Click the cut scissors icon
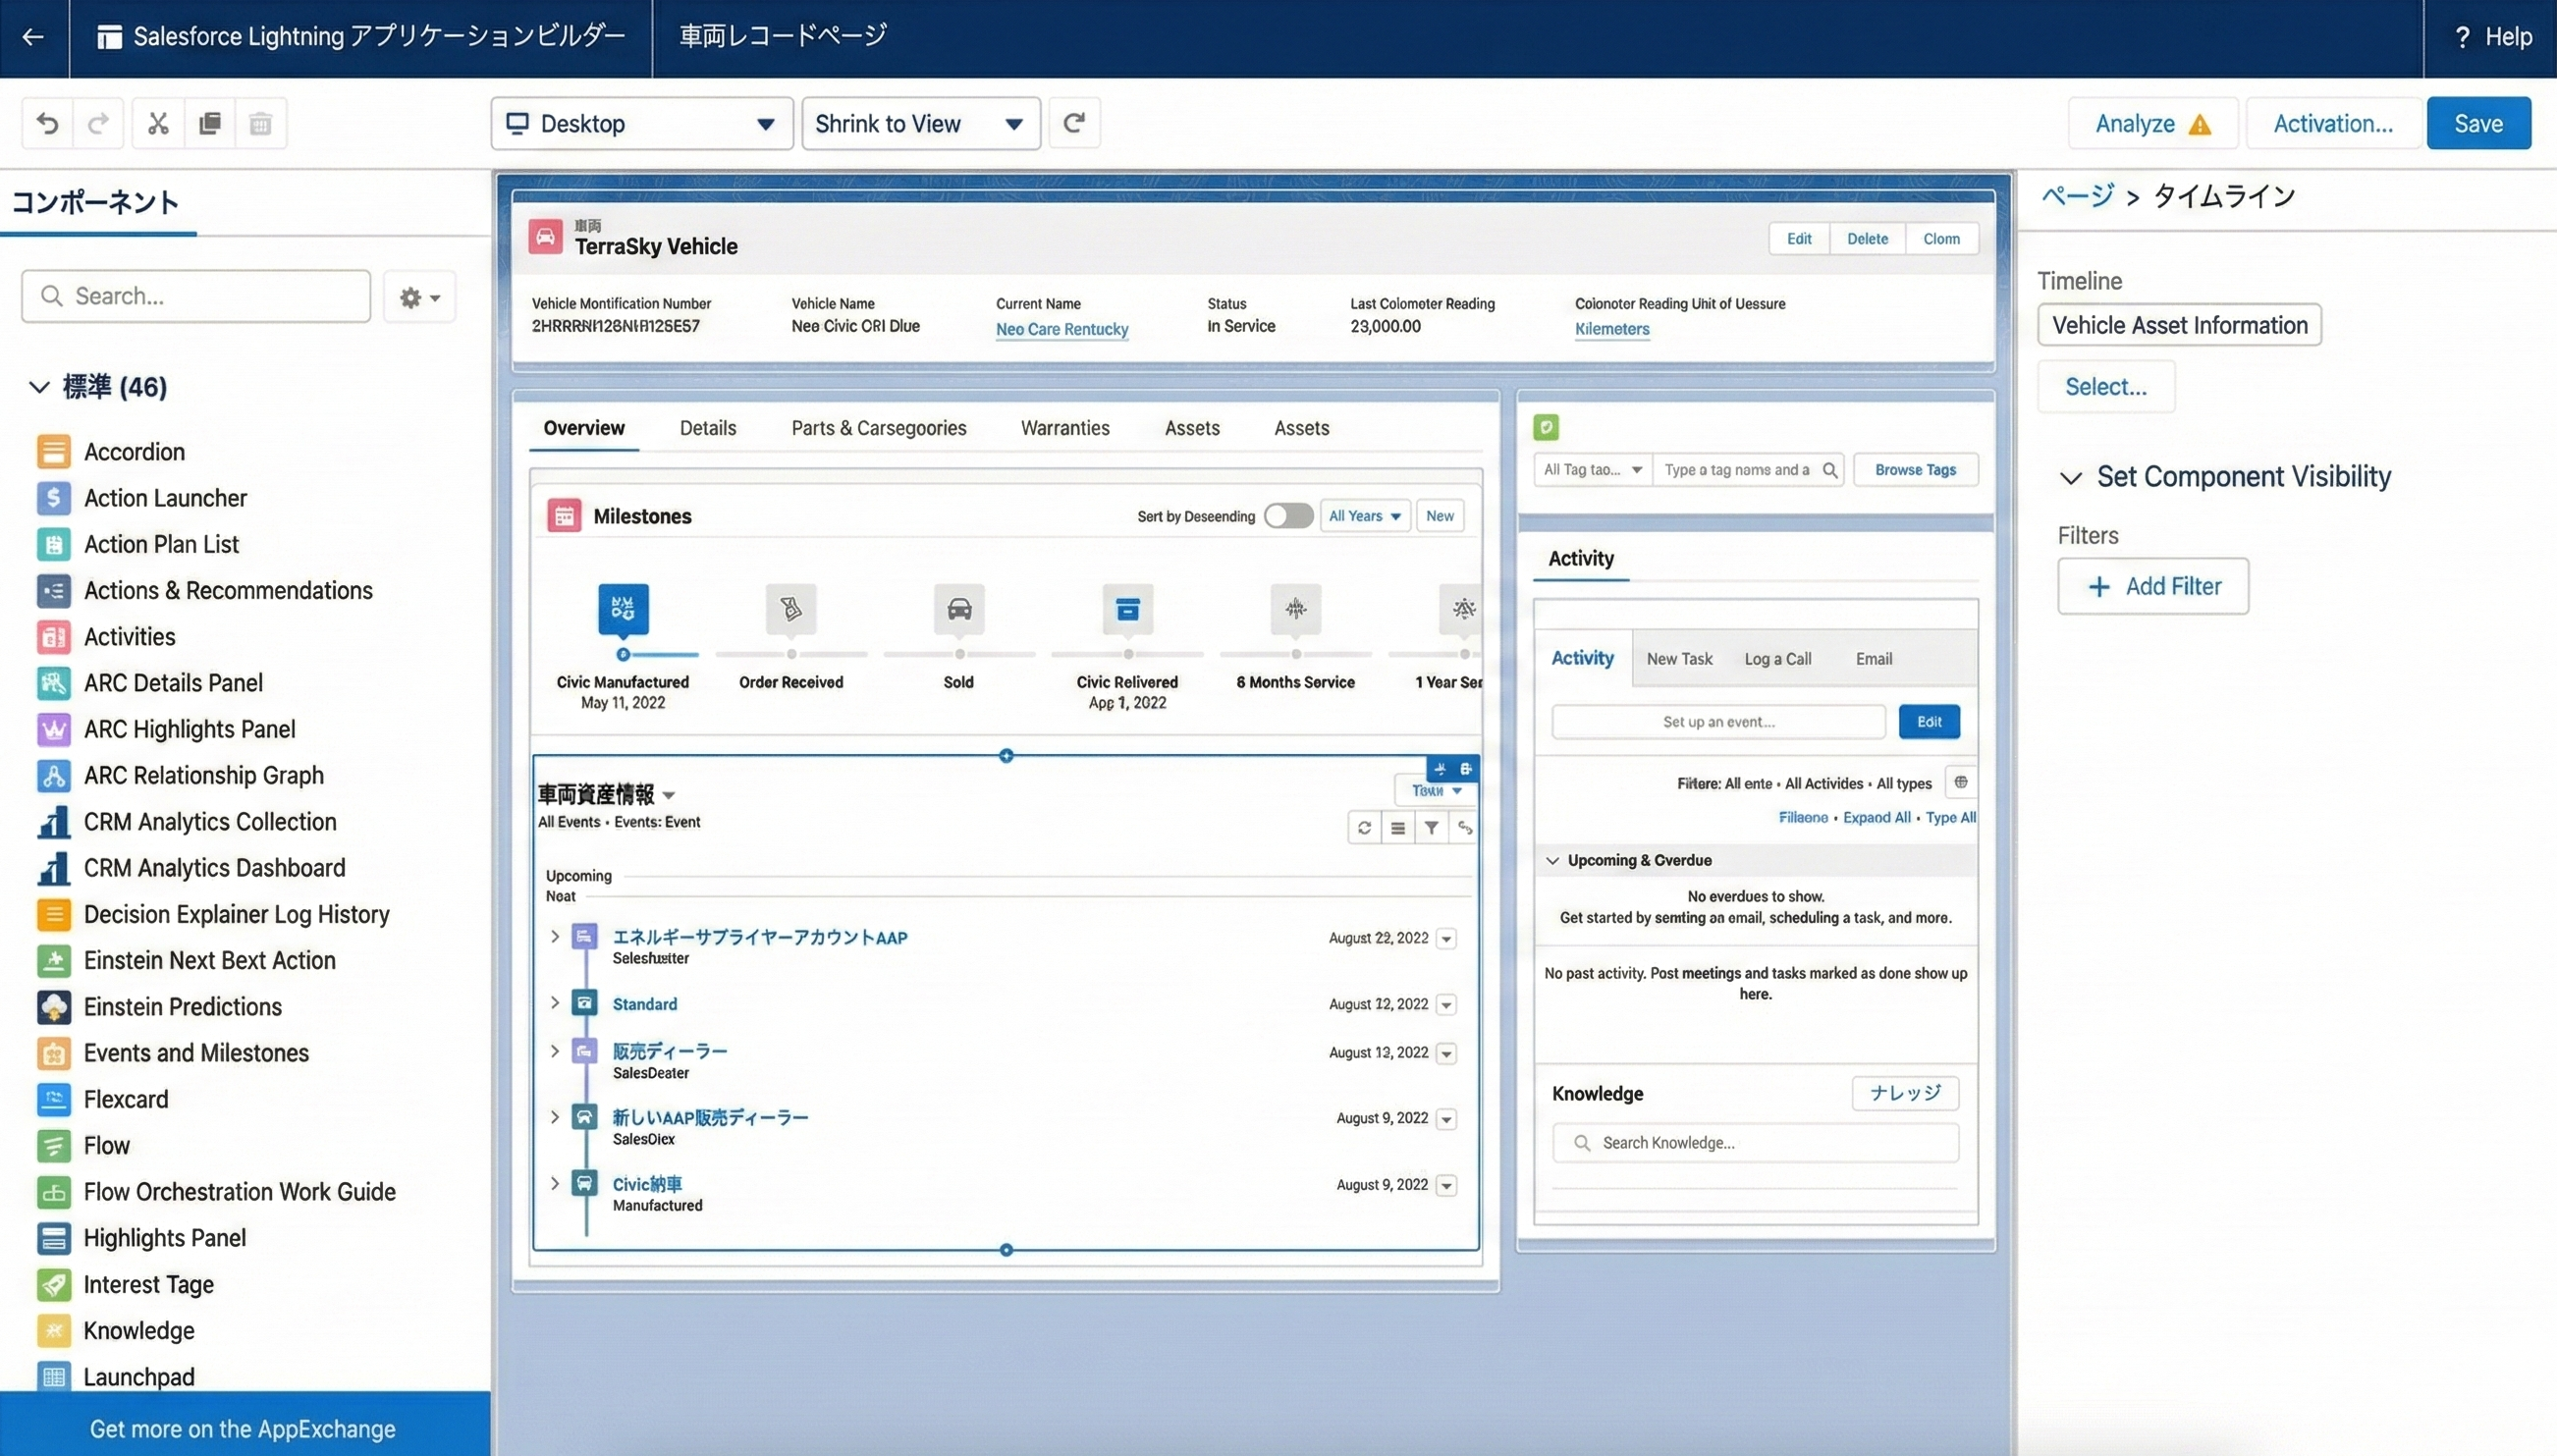 (158, 123)
